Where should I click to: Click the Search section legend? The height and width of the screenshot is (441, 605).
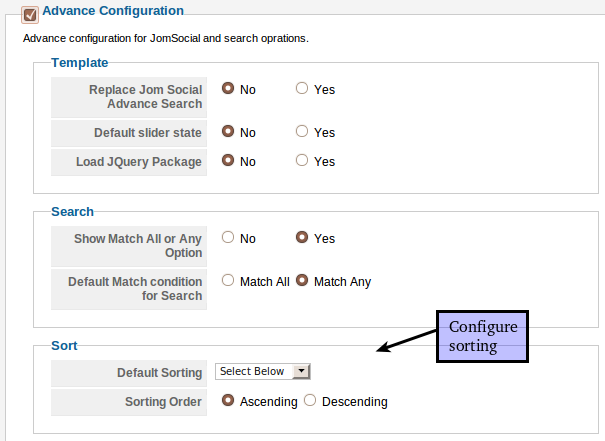point(72,212)
